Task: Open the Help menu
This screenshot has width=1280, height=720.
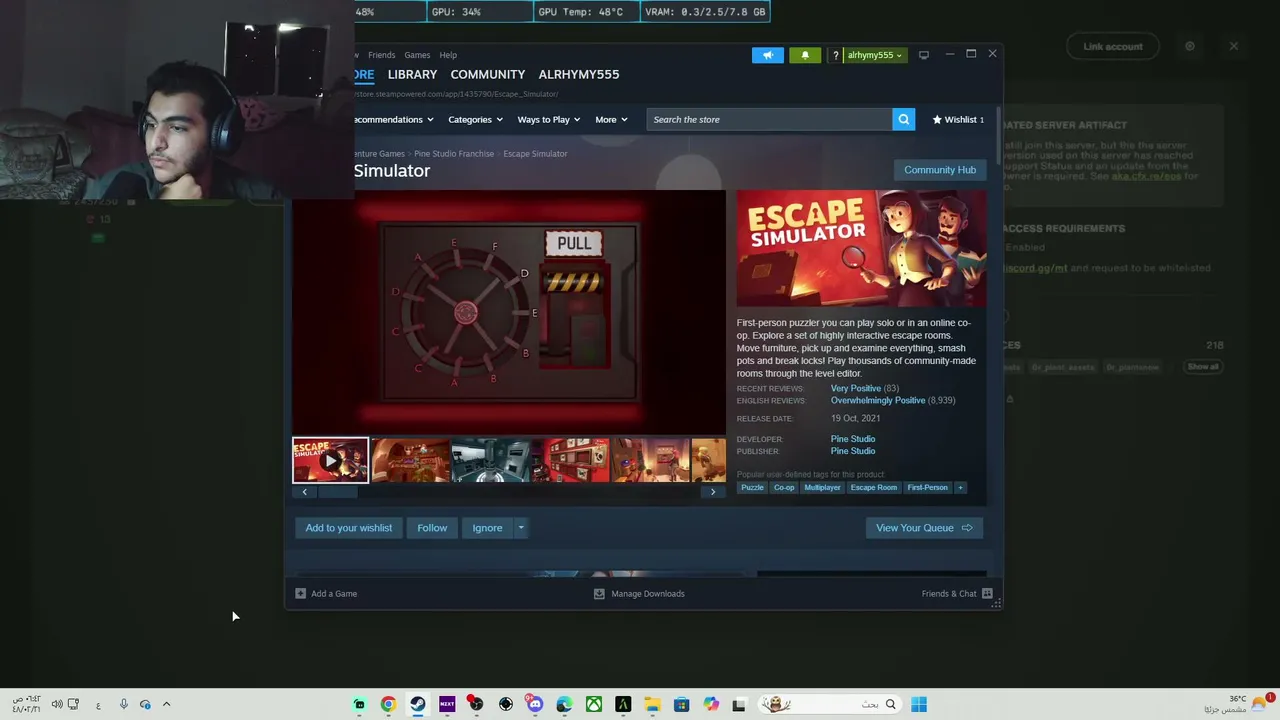Action: point(448,55)
